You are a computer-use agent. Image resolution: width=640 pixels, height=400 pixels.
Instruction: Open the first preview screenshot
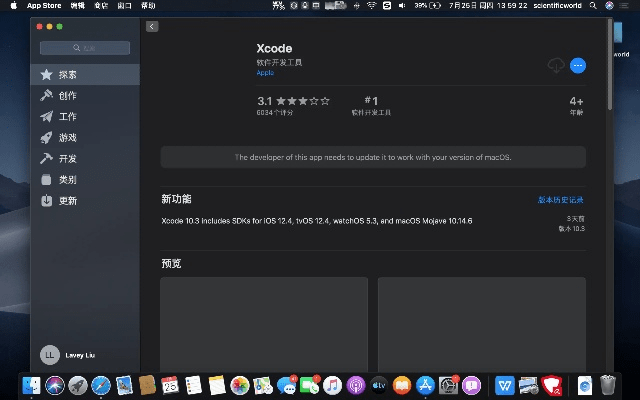pos(264,324)
